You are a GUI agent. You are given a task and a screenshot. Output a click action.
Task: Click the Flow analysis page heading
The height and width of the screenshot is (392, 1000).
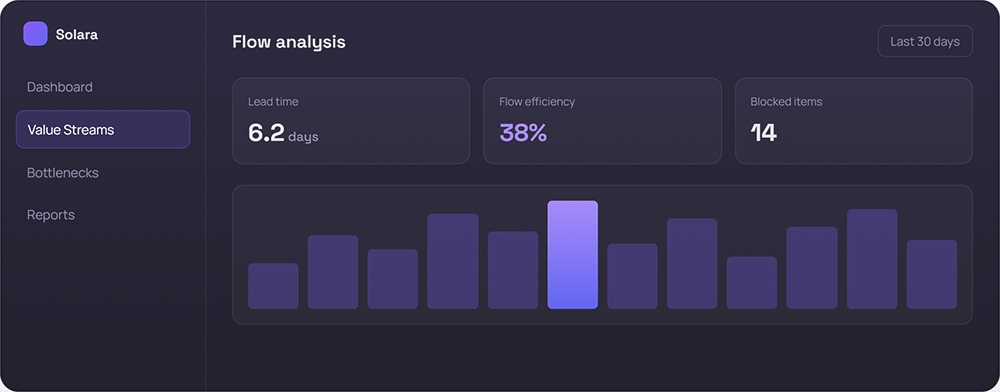289,42
